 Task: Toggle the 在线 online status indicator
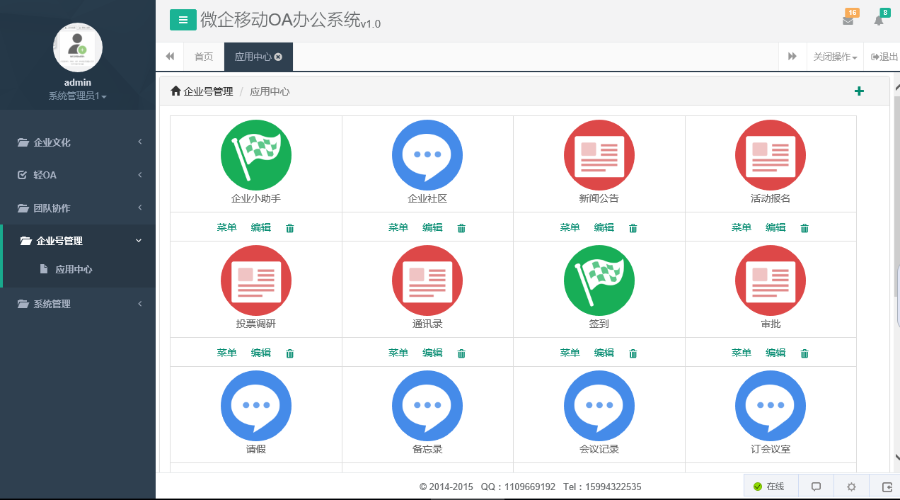(769, 486)
